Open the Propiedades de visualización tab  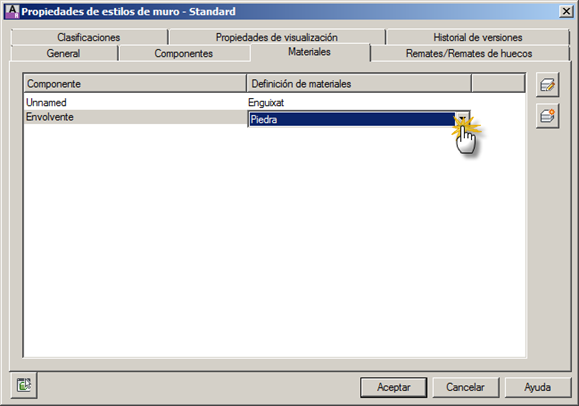tap(277, 37)
